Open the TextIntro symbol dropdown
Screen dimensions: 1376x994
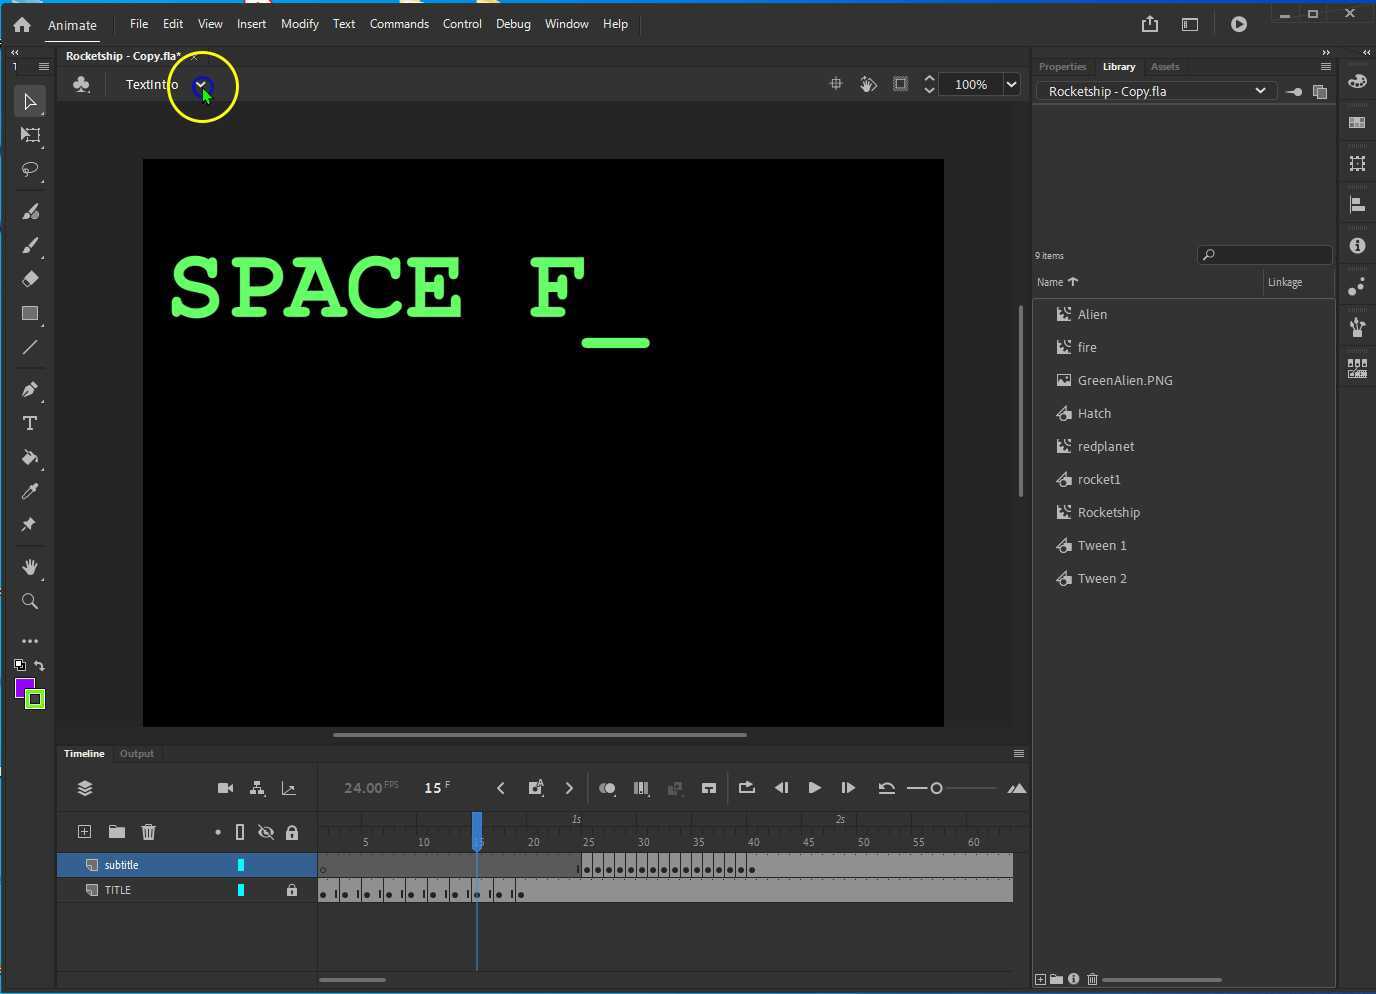click(202, 85)
